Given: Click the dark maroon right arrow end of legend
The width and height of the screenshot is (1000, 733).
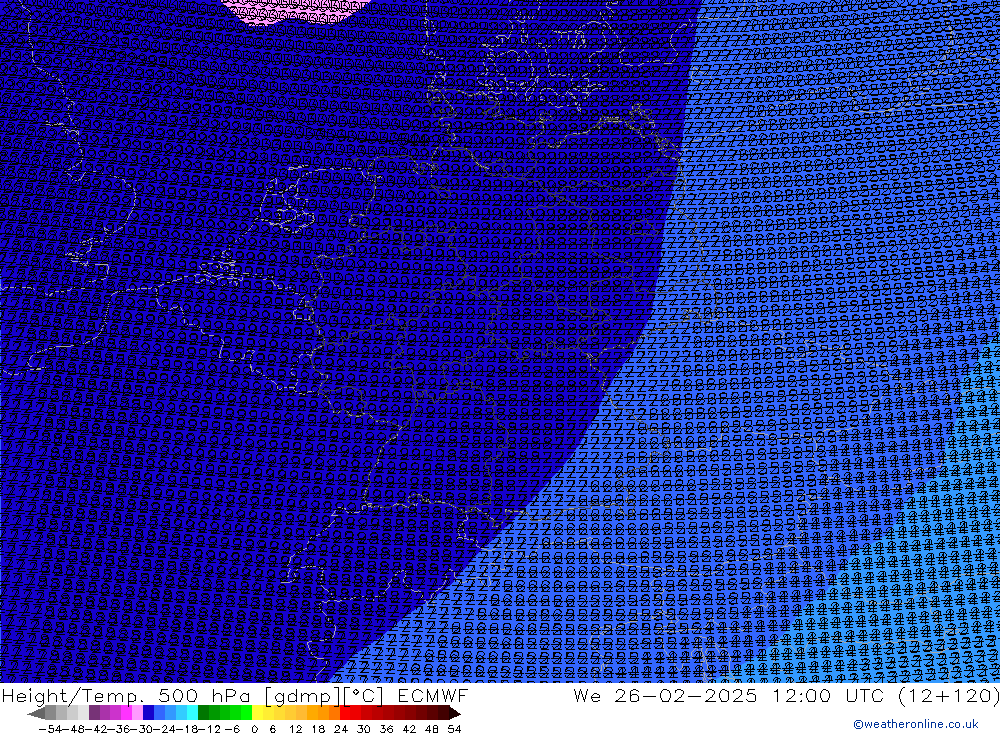Looking at the screenshot, I should coord(454,713).
